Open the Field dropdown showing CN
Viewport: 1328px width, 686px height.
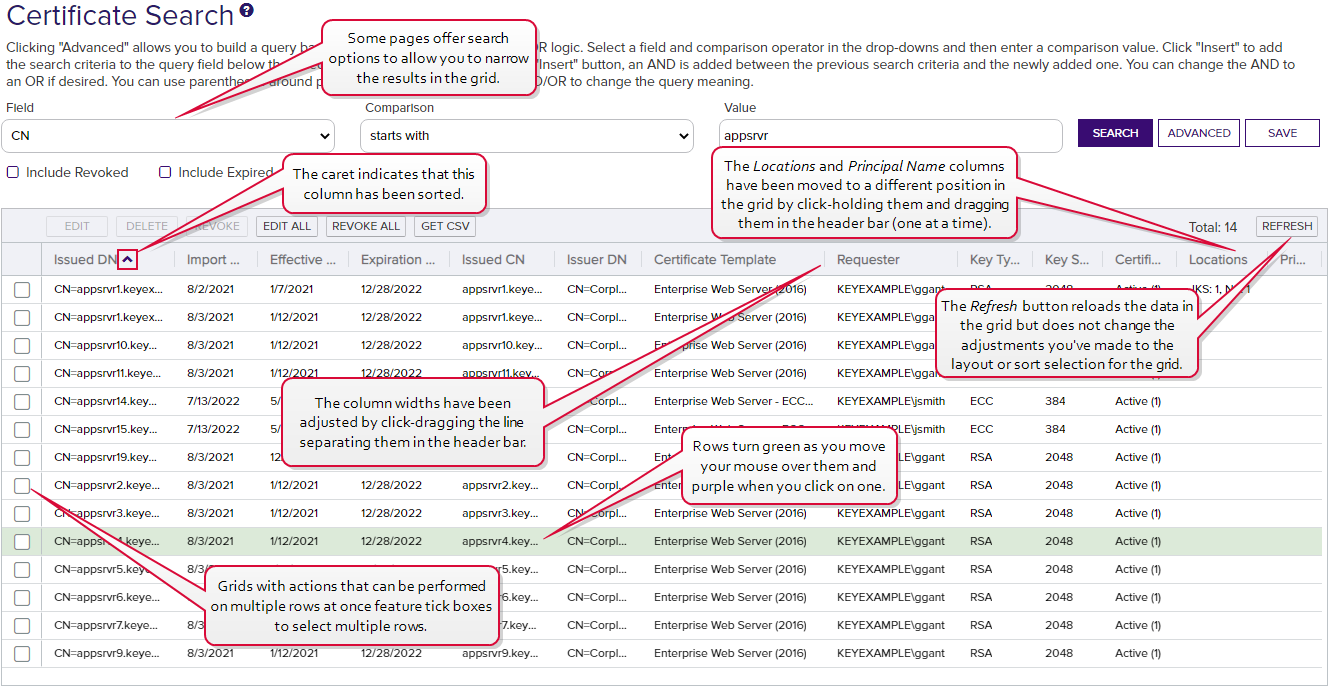coord(170,135)
